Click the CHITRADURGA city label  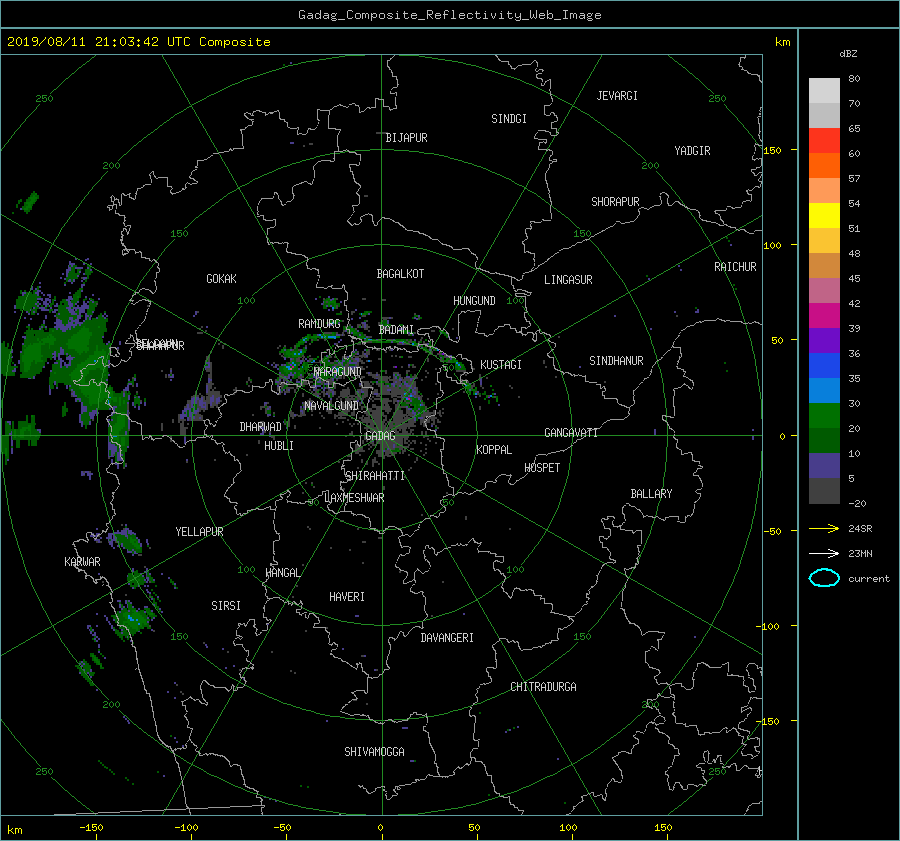(x=543, y=687)
